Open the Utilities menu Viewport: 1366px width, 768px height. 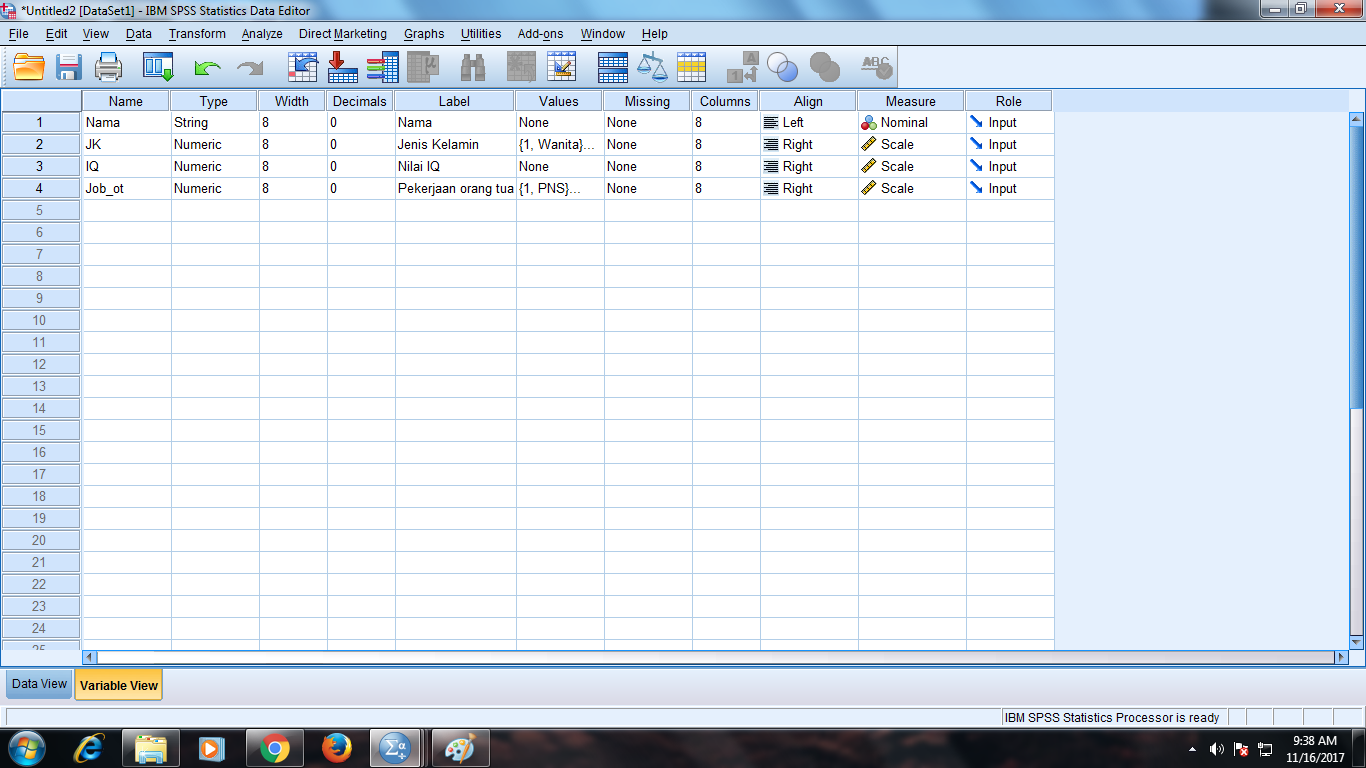pyautogui.click(x=481, y=34)
